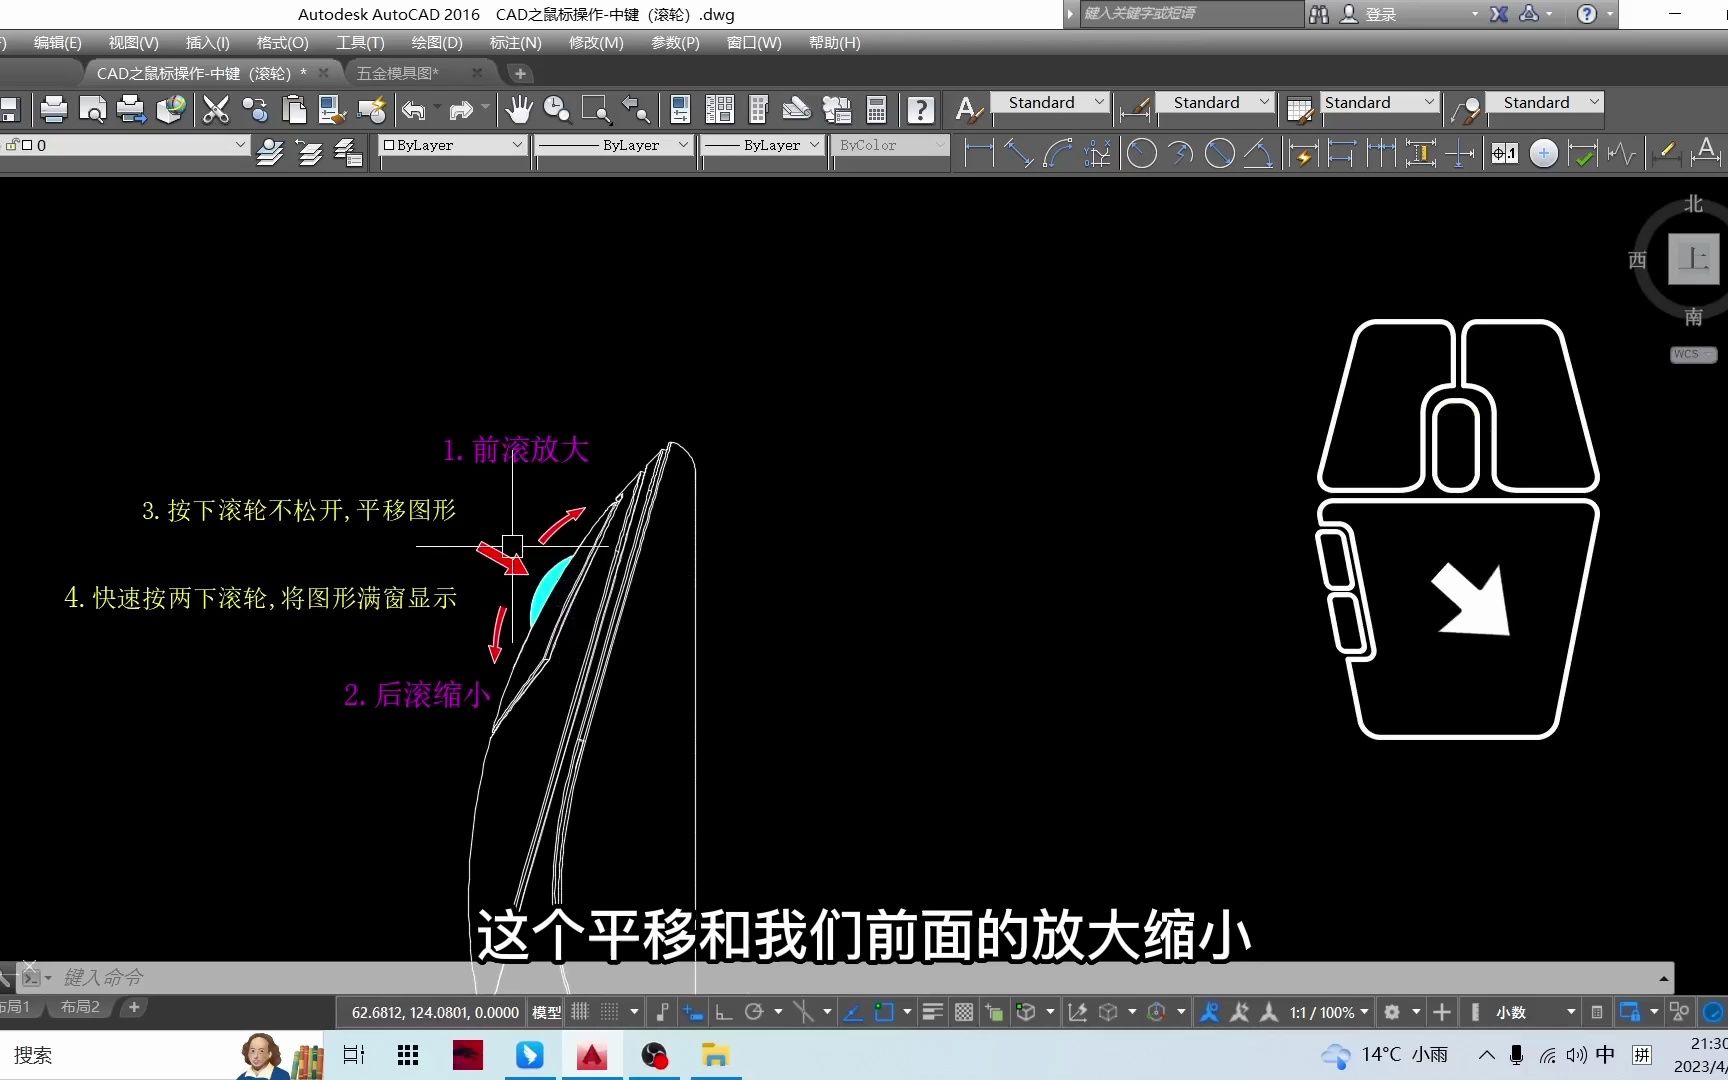
Task: Open the Properties palette
Action: [680, 110]
